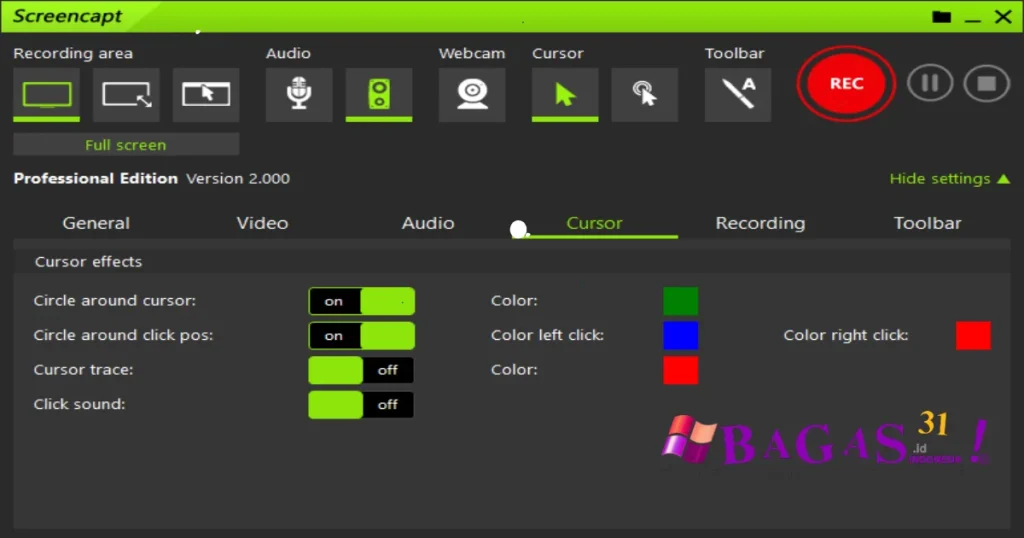Image resolution: width=1024 pixels, height=538 pixels.
Task: Open recordings folder icon in title bar
Action: pyautogui.click(x=941, y=17)
